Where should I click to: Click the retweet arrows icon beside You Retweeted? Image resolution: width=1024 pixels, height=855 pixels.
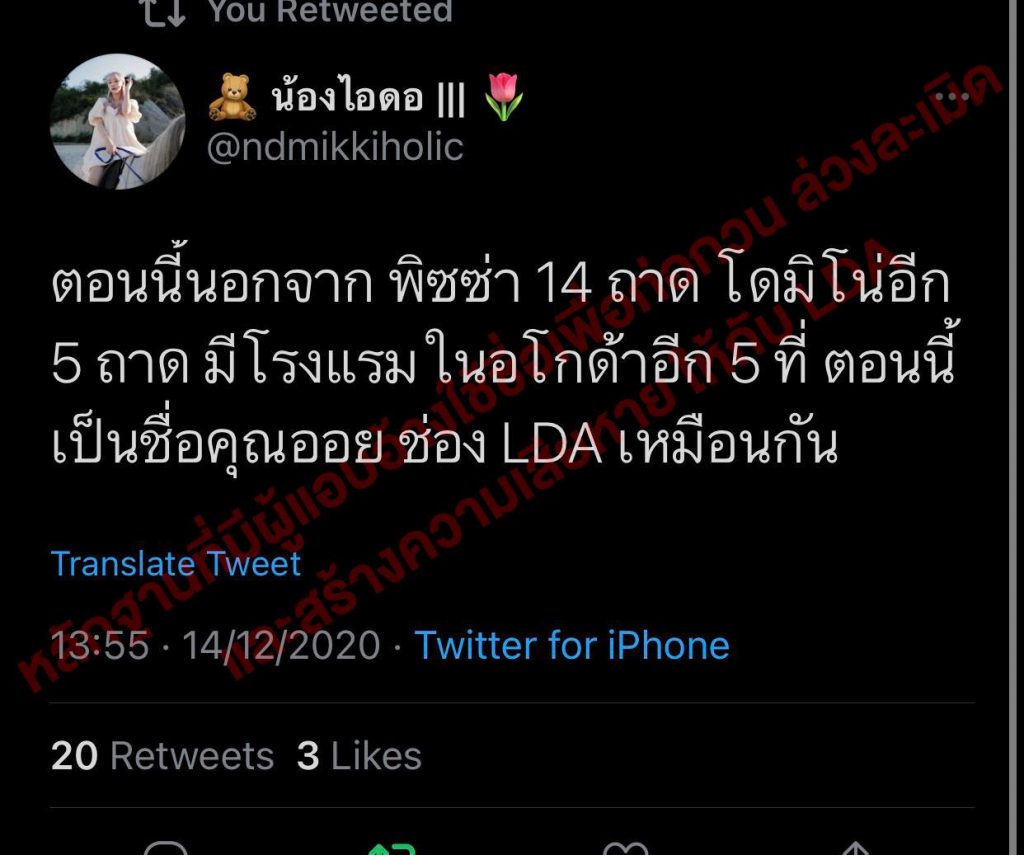[x=164, y=12]
